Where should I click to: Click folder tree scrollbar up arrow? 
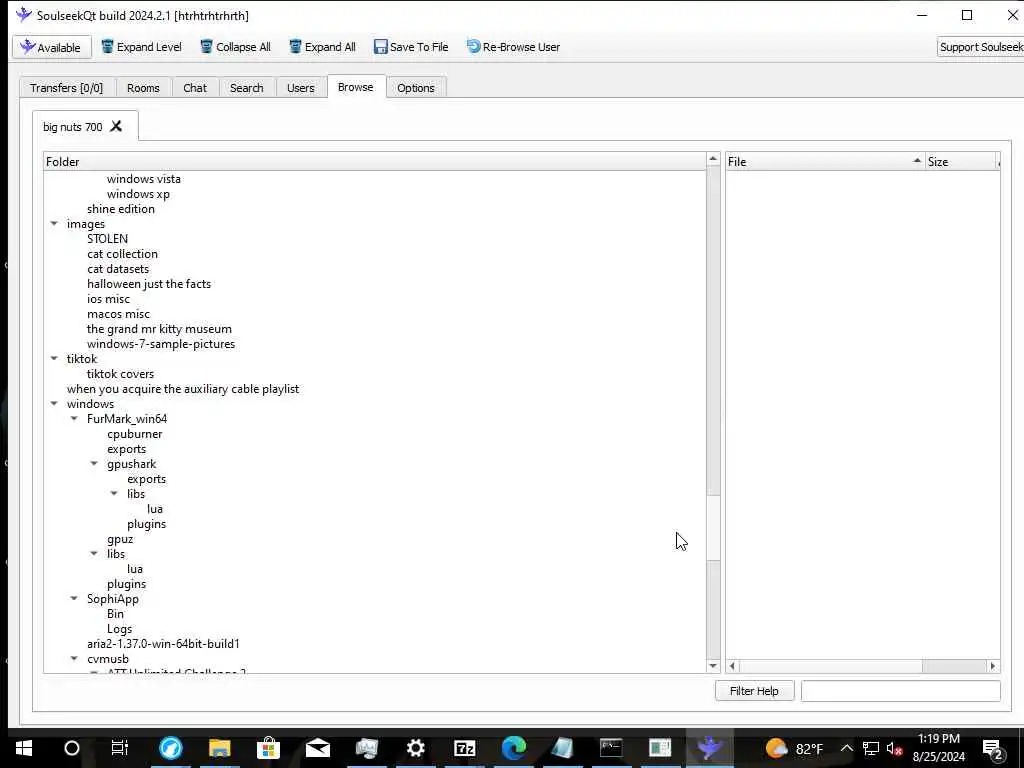click(x=713, y=159)
